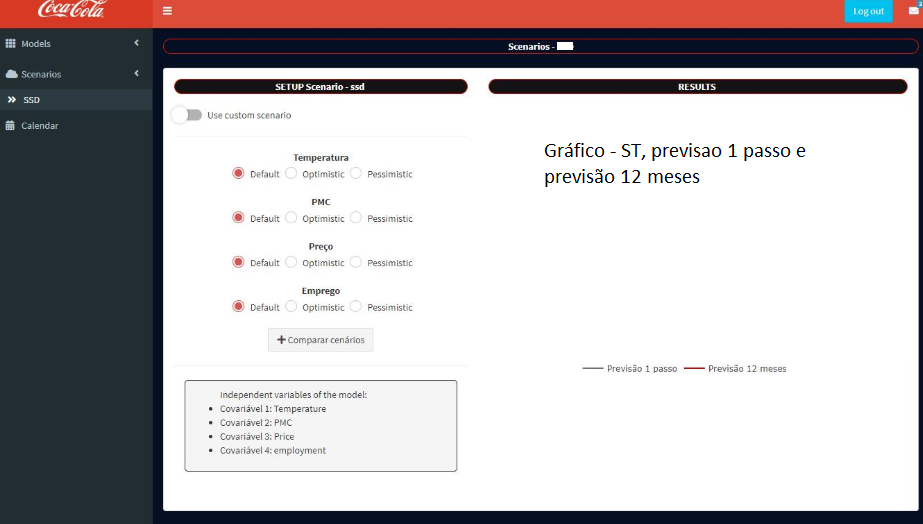The width and height of the screenshot is (923, 524).
Task: Click the Models grid icon
Action: tap(11, 43)
